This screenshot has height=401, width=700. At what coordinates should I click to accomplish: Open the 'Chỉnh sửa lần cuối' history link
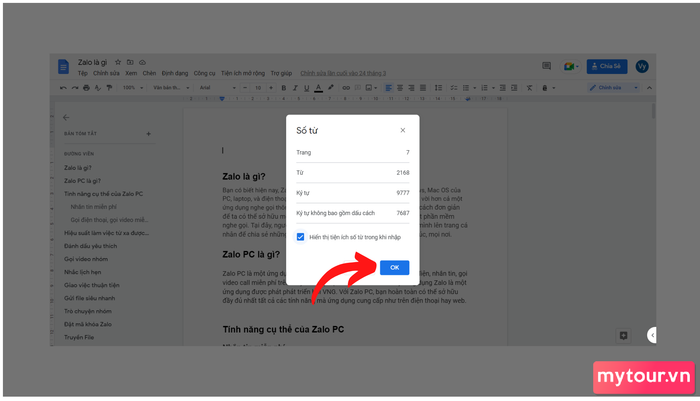(343, 73)
